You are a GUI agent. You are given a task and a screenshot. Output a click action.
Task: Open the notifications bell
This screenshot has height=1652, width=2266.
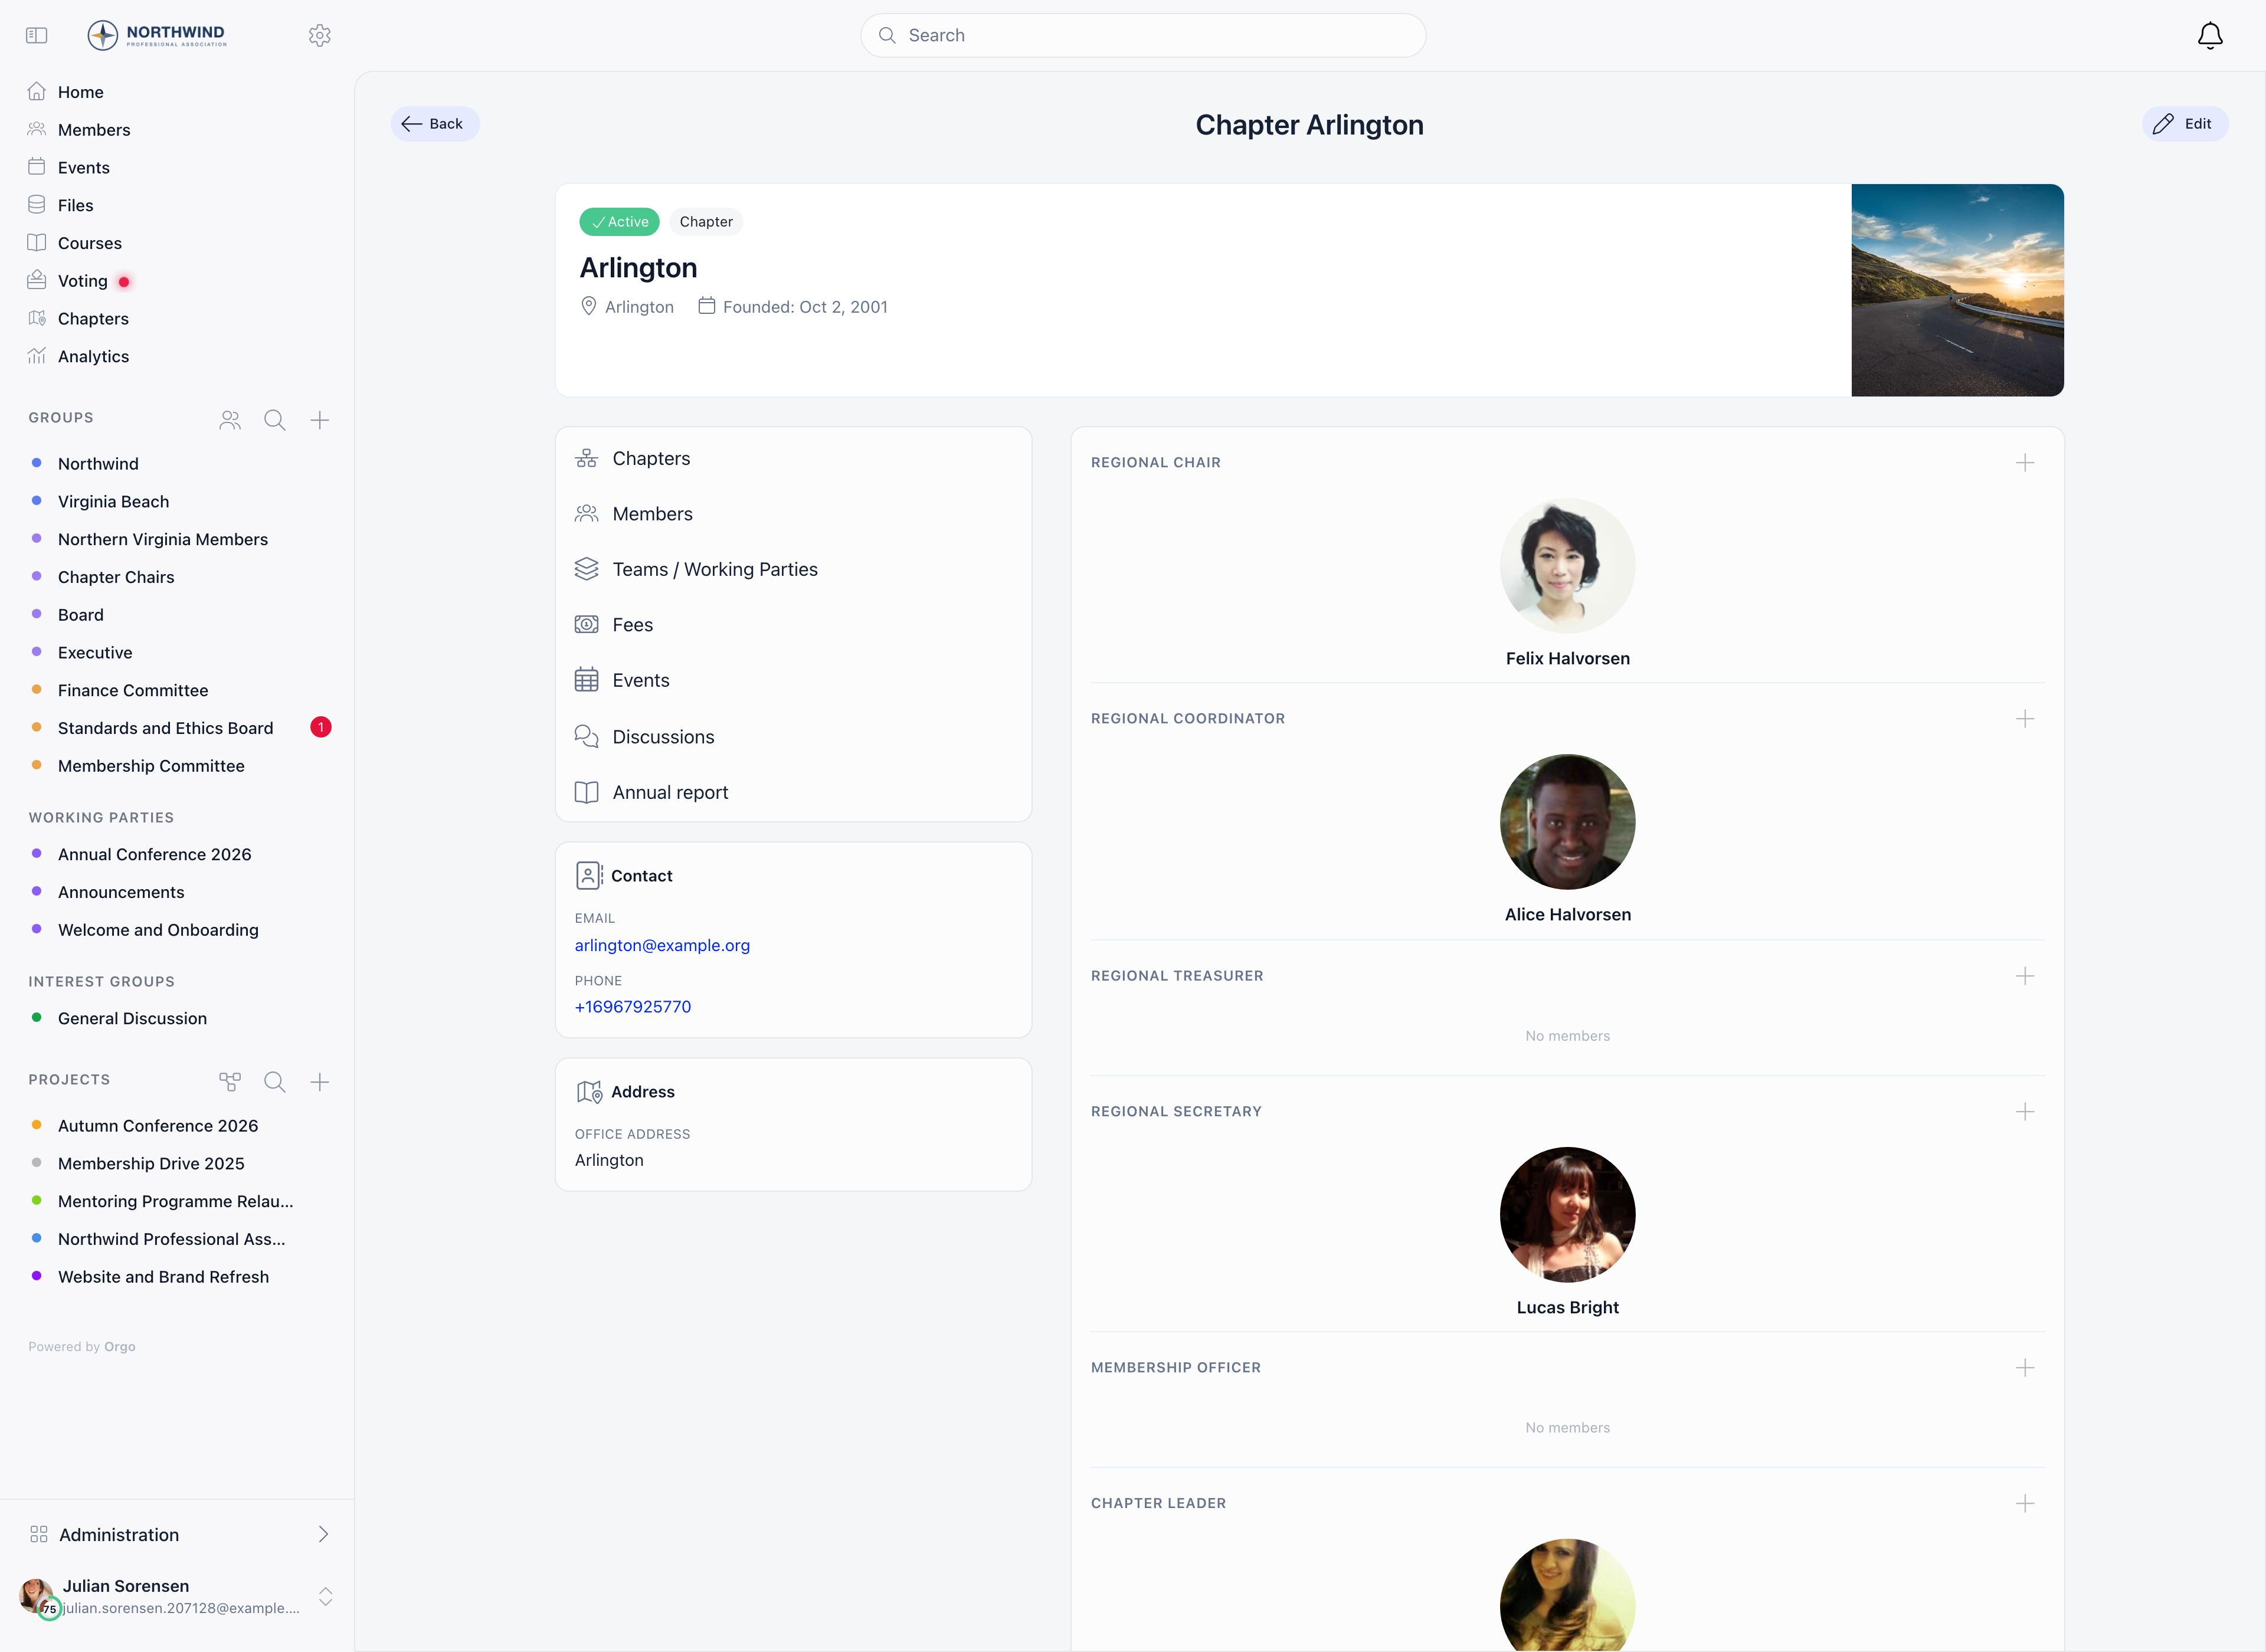point(2210,36)
